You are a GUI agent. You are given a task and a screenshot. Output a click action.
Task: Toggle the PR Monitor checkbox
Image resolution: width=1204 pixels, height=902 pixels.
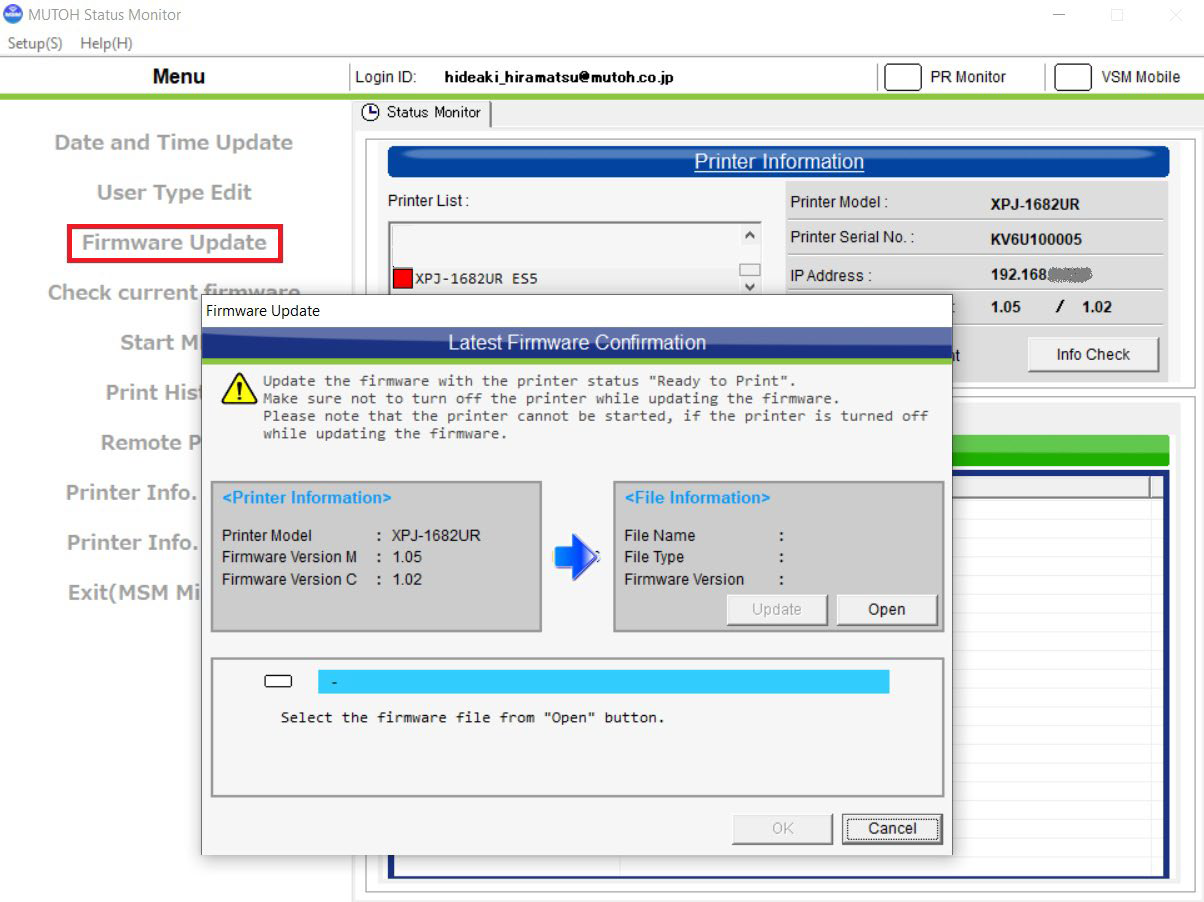902,77
